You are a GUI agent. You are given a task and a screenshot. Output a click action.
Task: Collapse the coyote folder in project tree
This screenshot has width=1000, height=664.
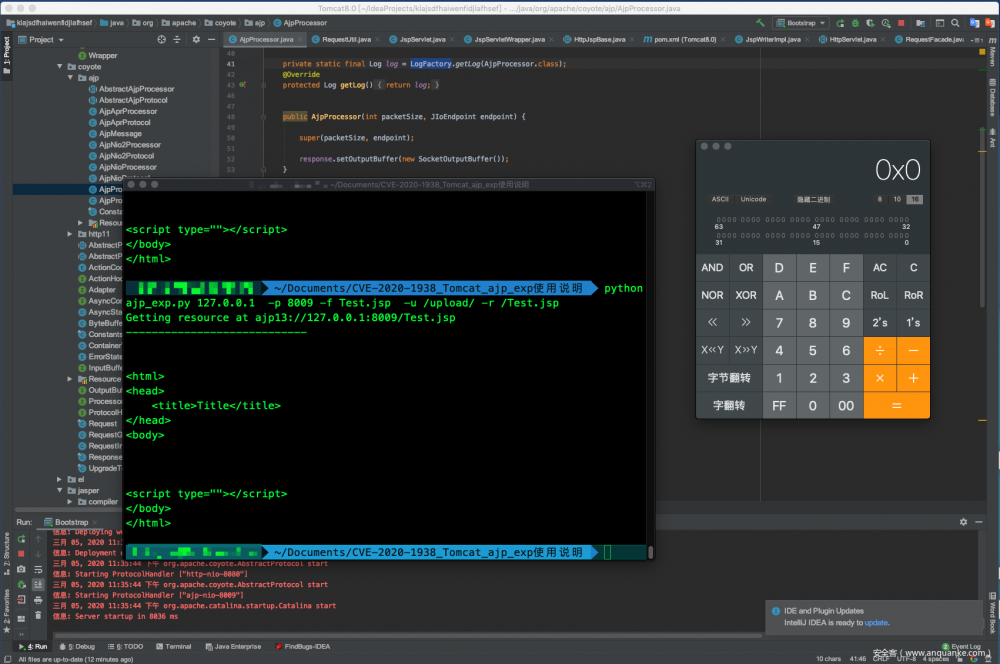(59, 67)
